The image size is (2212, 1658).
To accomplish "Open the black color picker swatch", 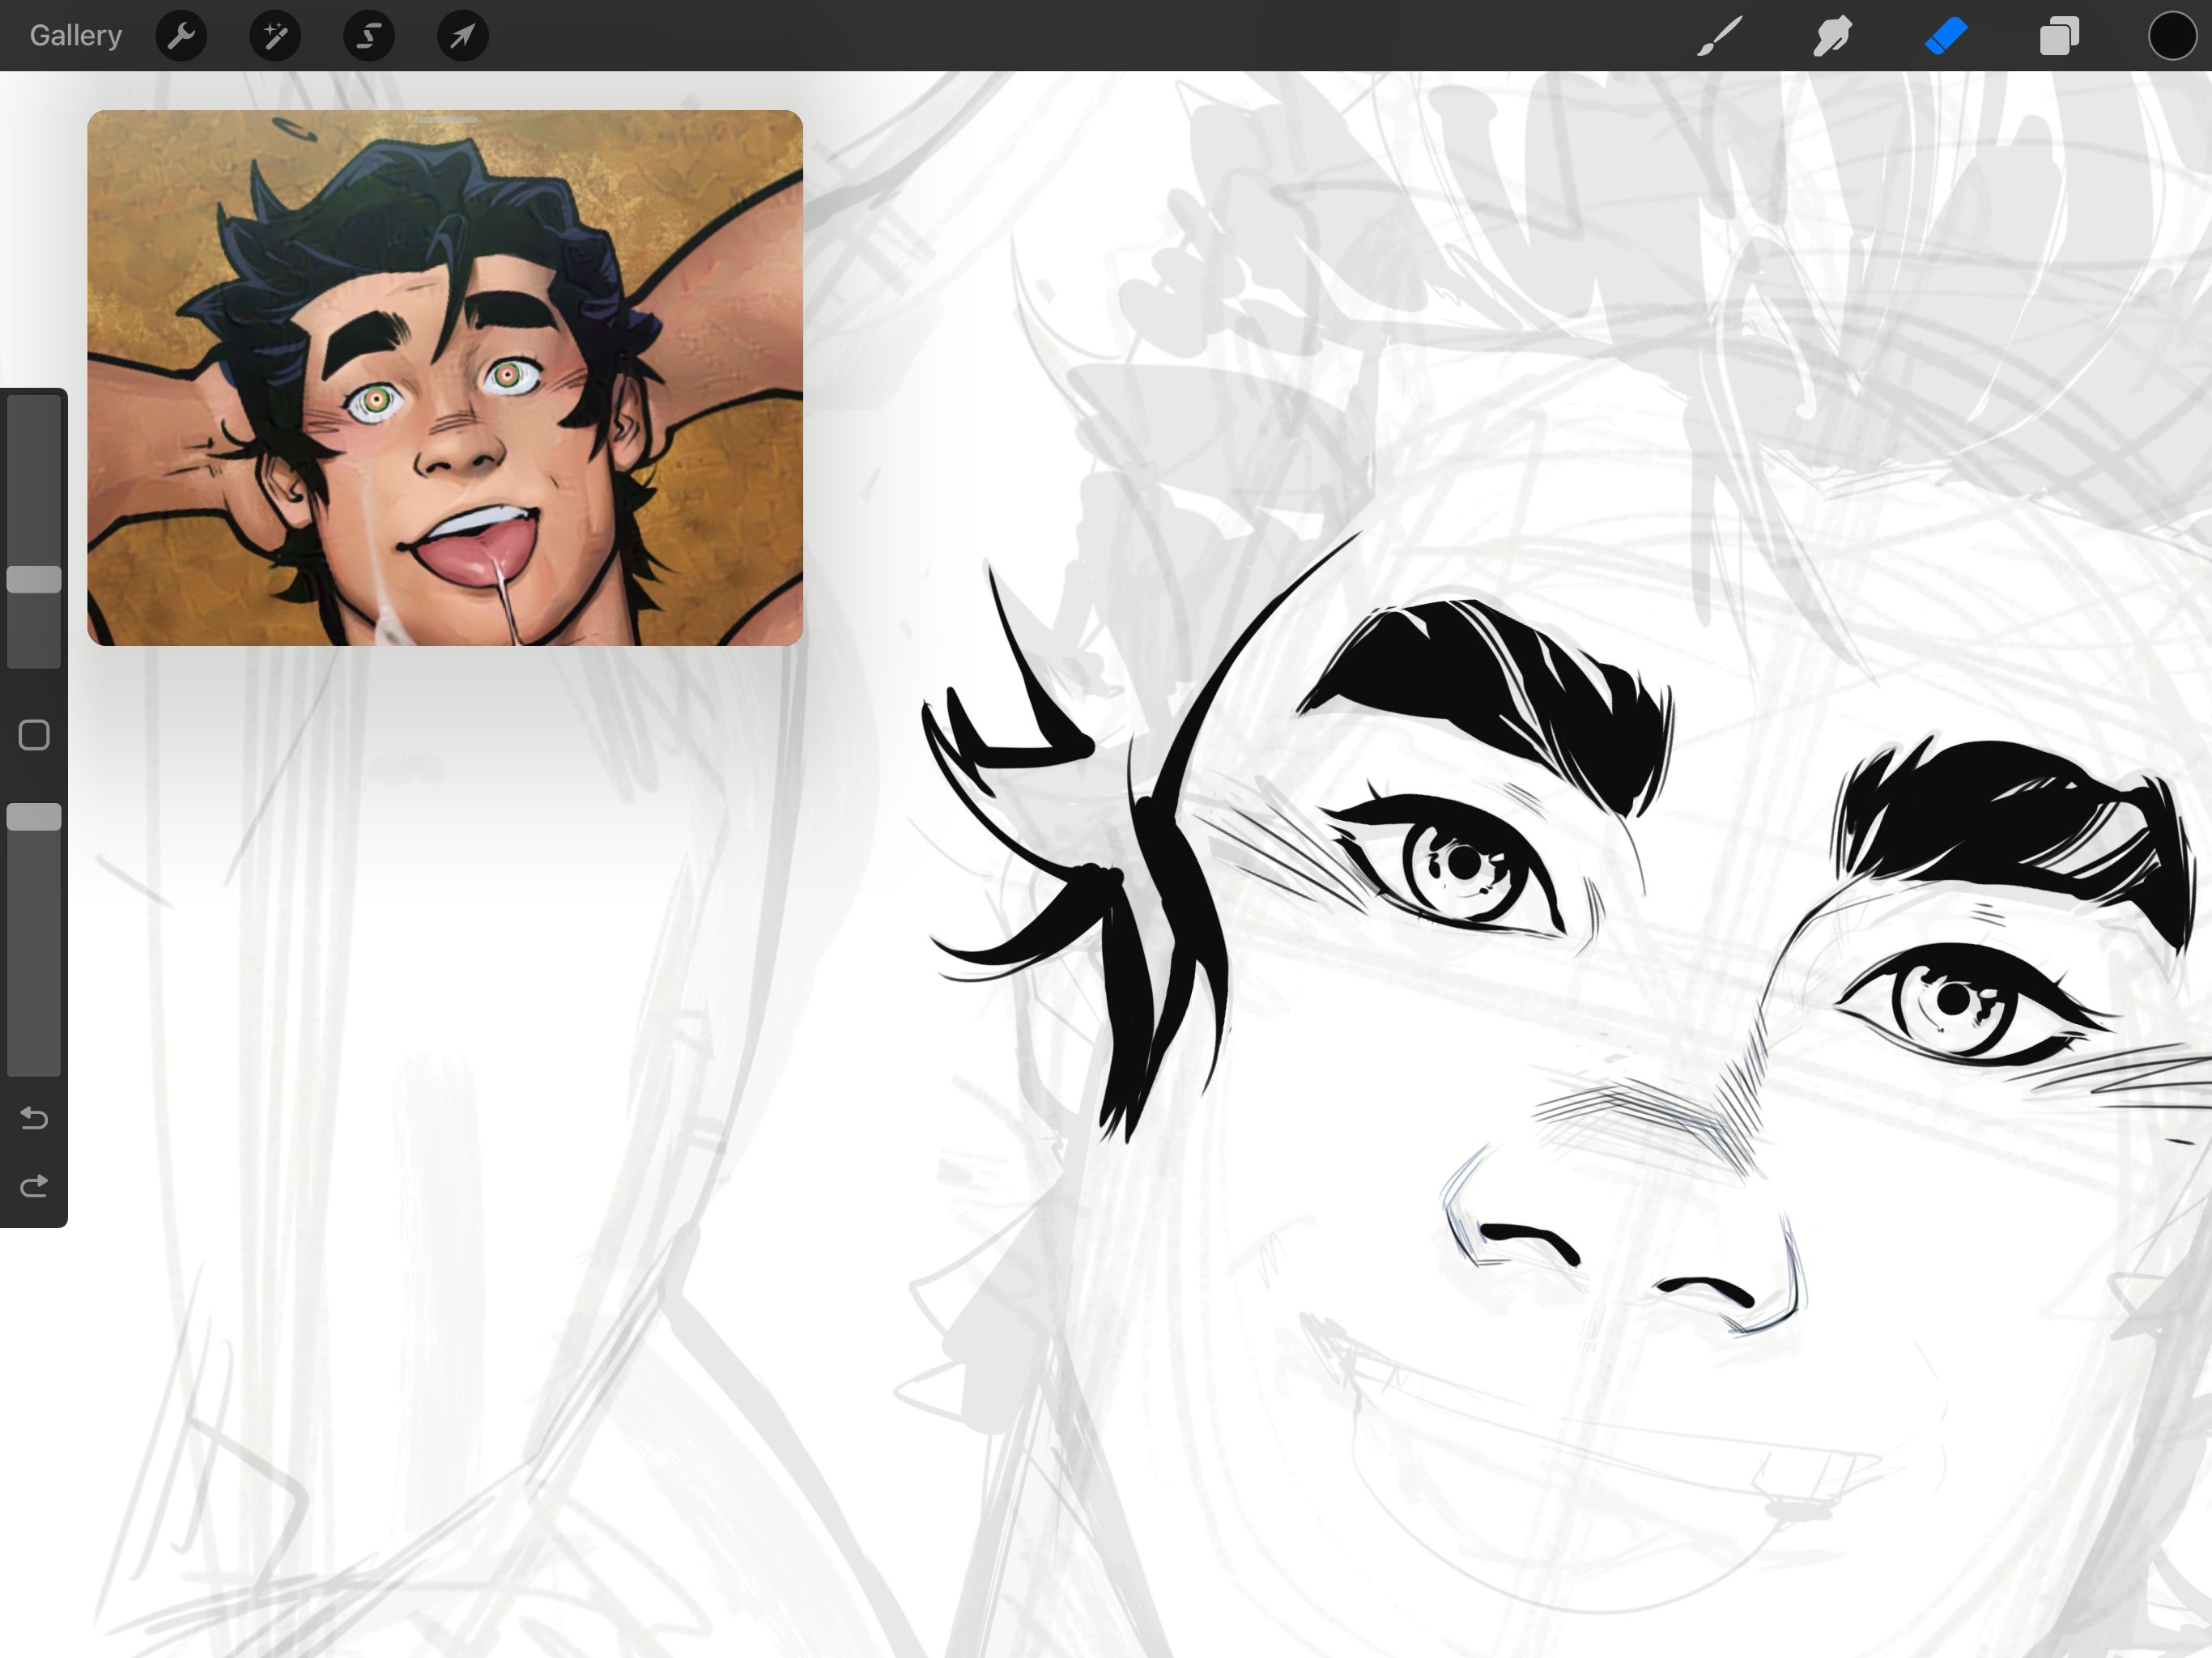I will click(x=2172, y=36).
